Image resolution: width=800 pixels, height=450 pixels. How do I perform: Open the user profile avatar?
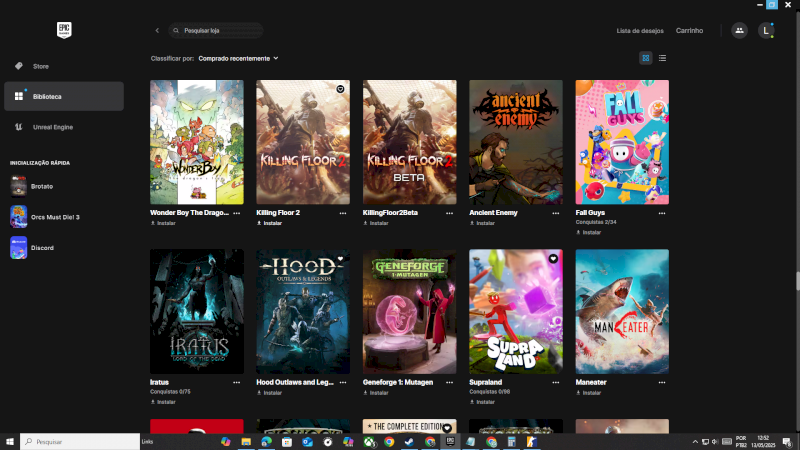766,31
